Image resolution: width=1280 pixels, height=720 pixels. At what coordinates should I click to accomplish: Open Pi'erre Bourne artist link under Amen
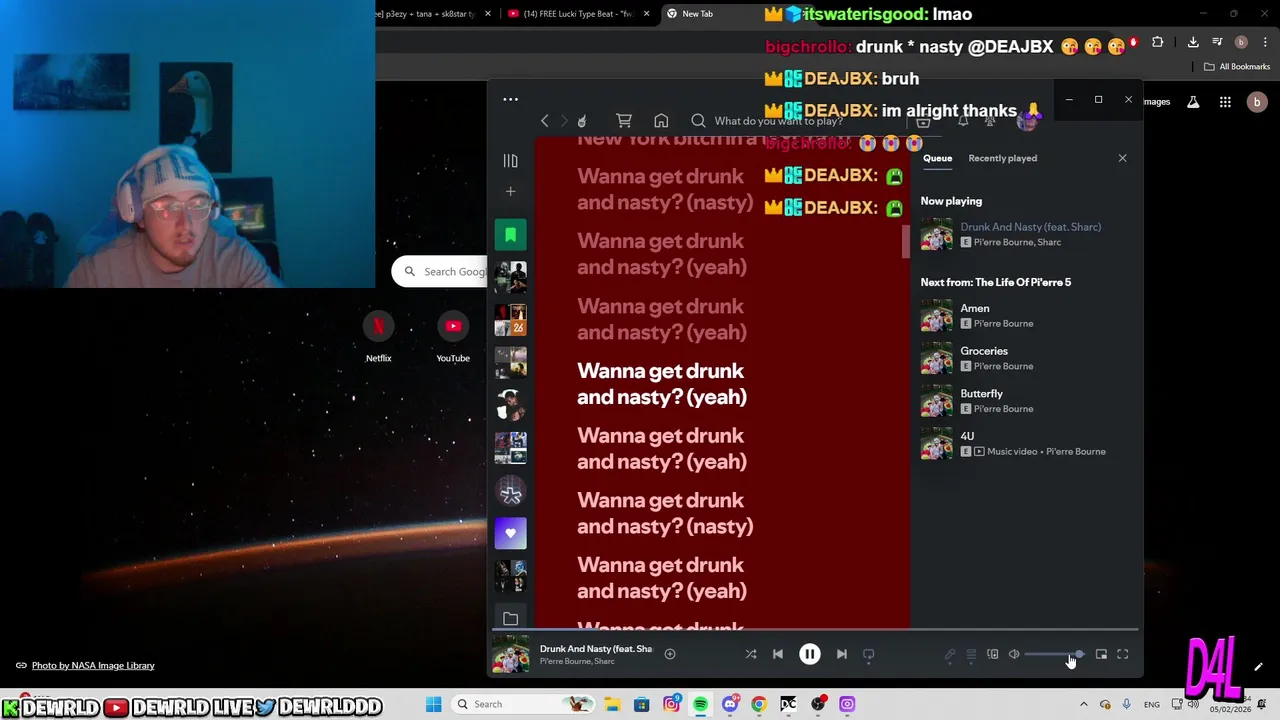(x=1003, y=324)
